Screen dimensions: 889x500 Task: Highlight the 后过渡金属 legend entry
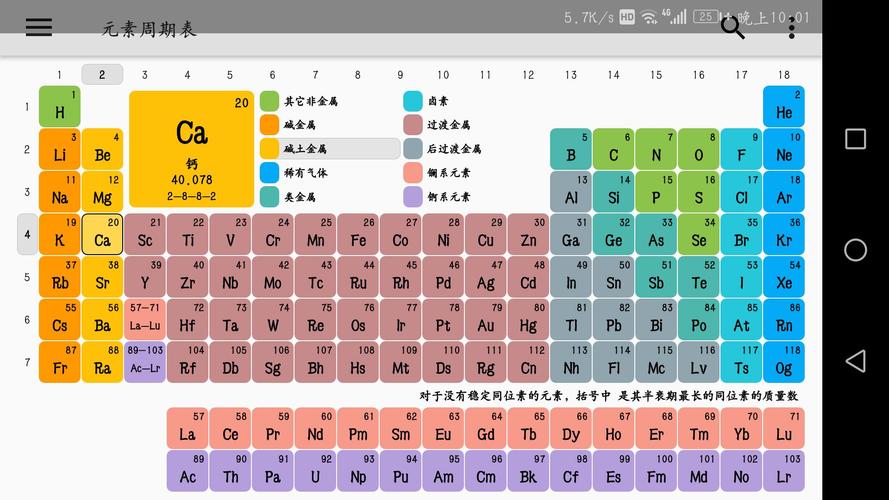pos(443,149)
